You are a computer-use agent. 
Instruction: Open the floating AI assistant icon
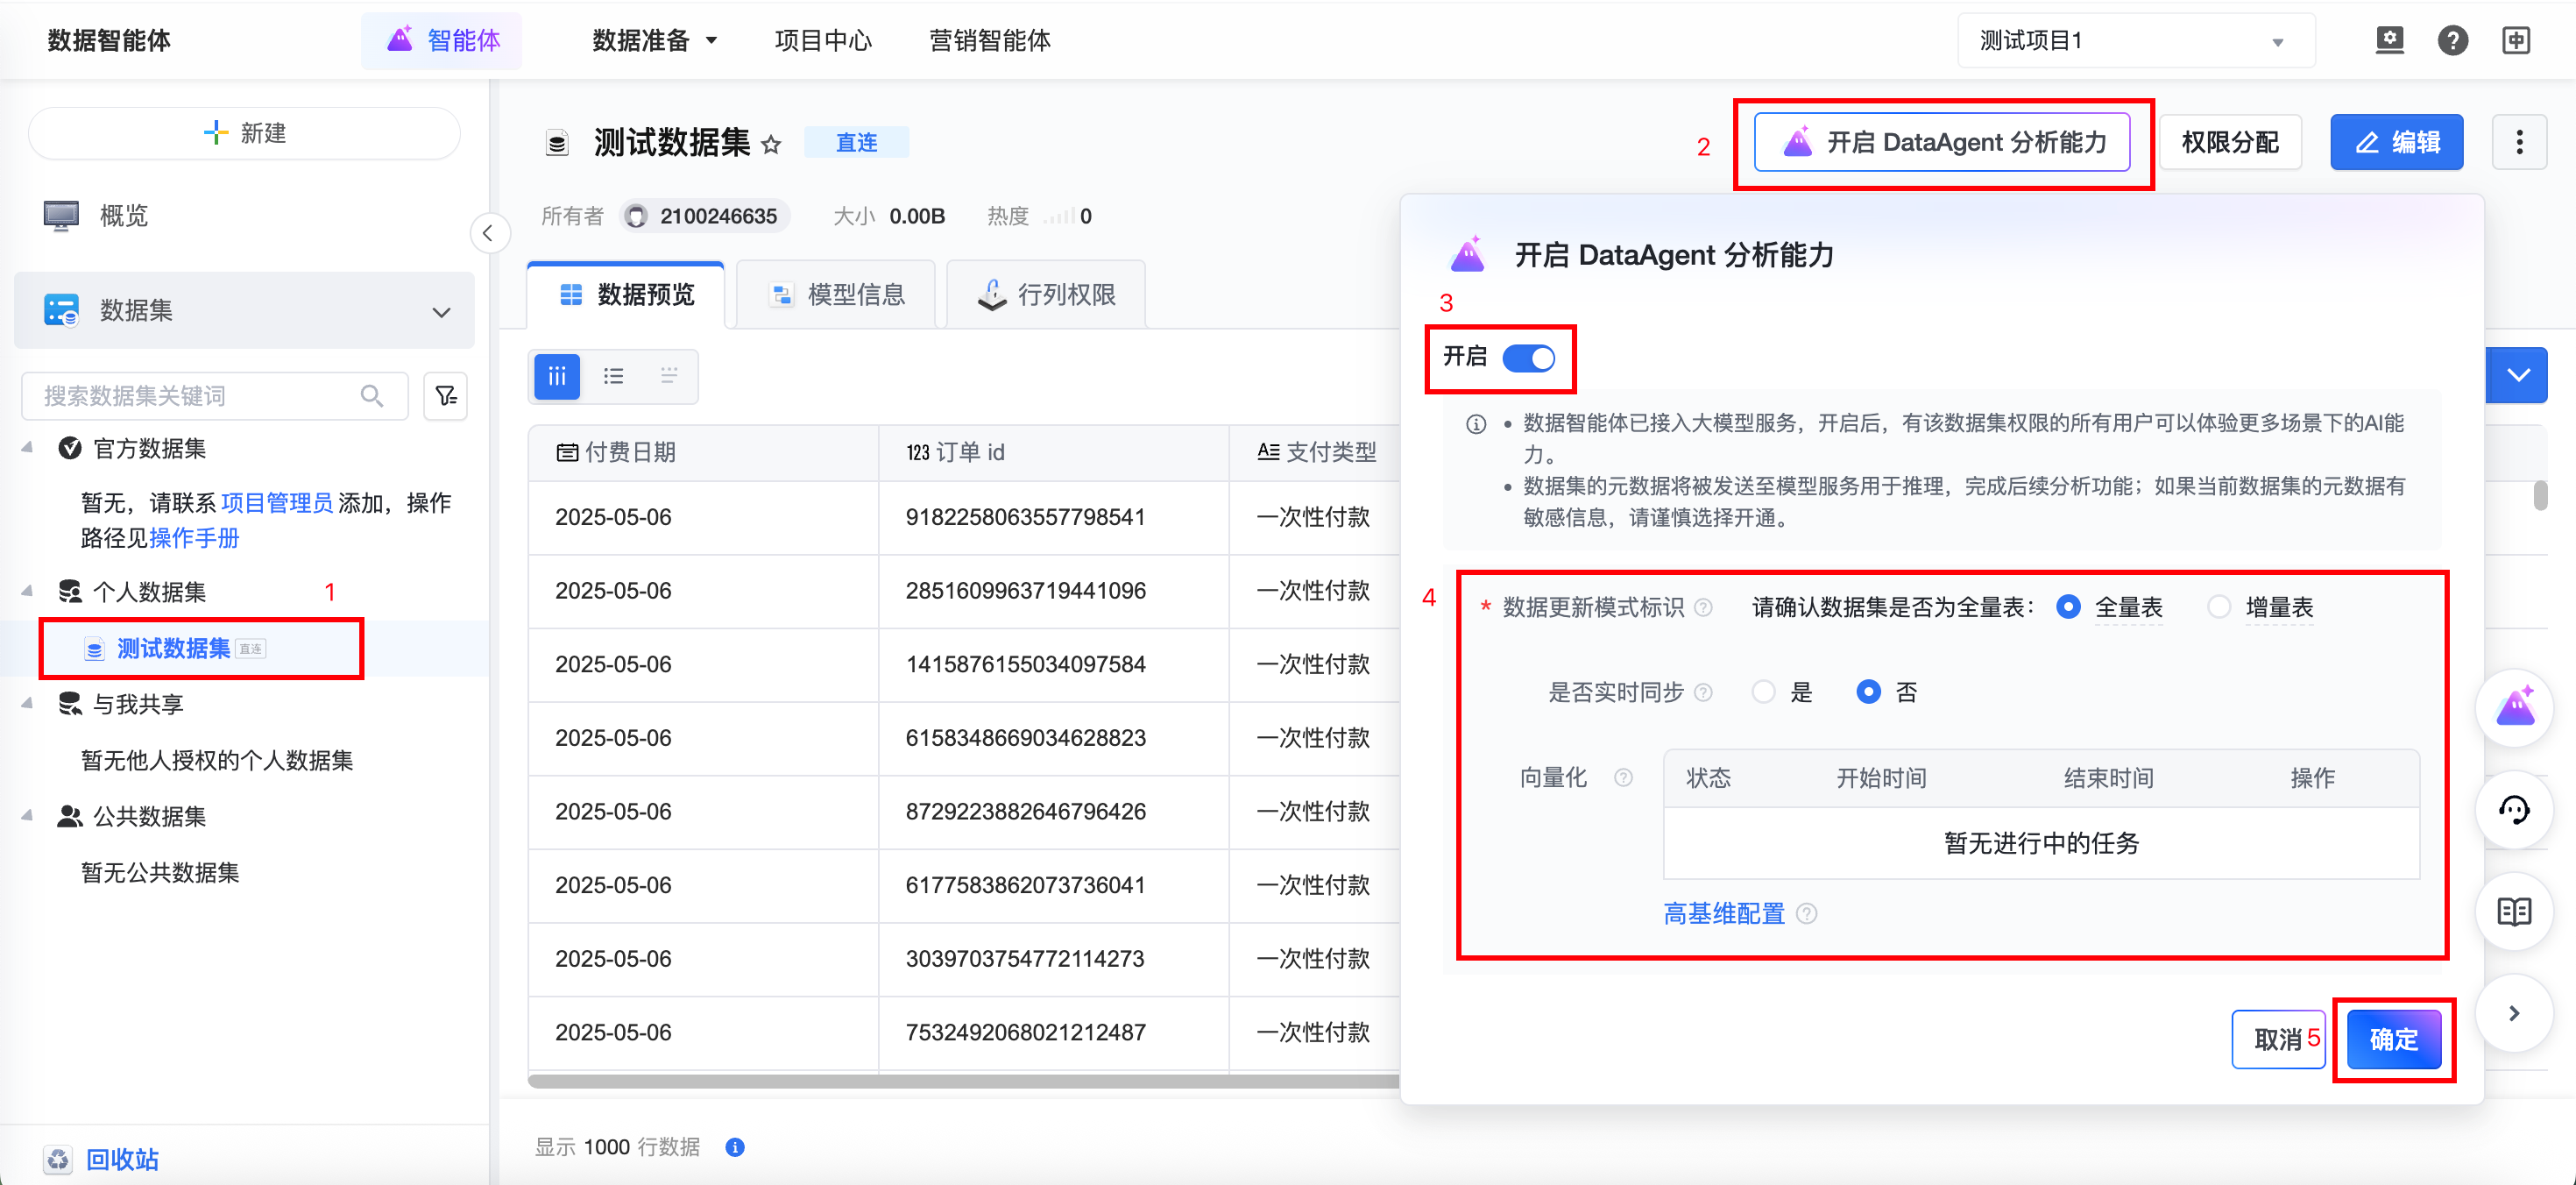coord(2514,708)
